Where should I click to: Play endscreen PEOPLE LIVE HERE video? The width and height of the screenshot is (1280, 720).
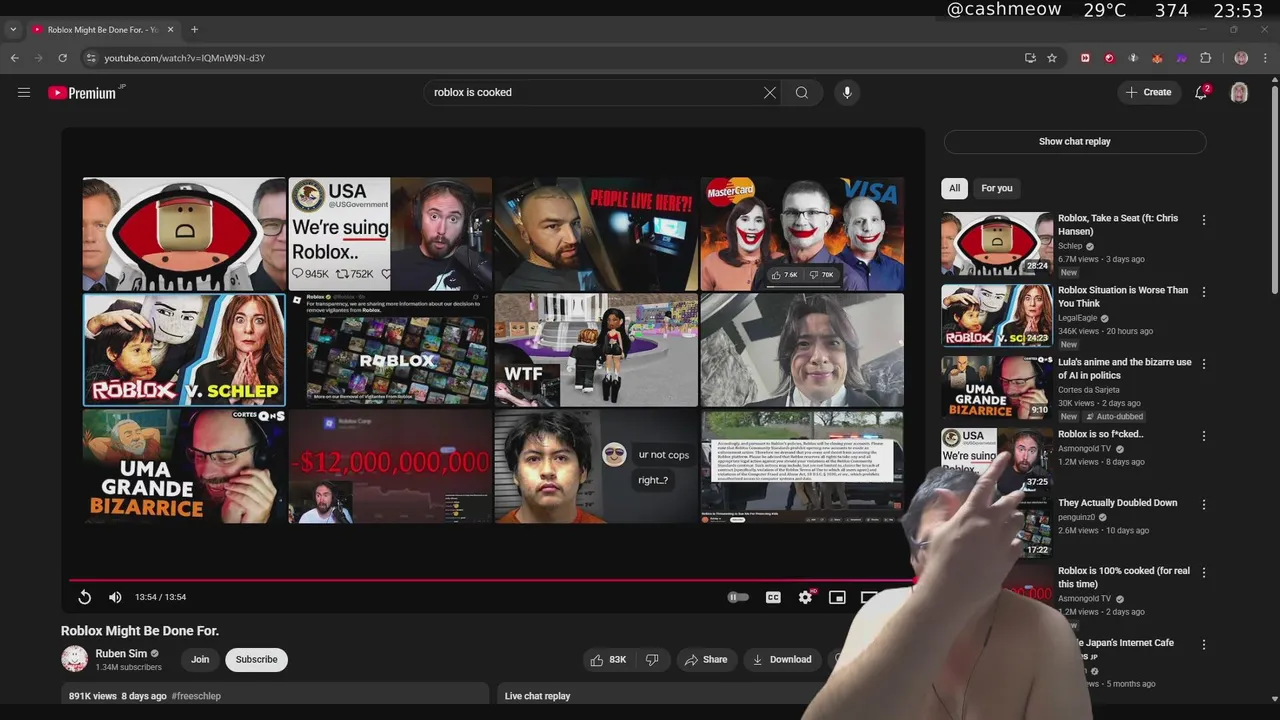tap(596, 234)
